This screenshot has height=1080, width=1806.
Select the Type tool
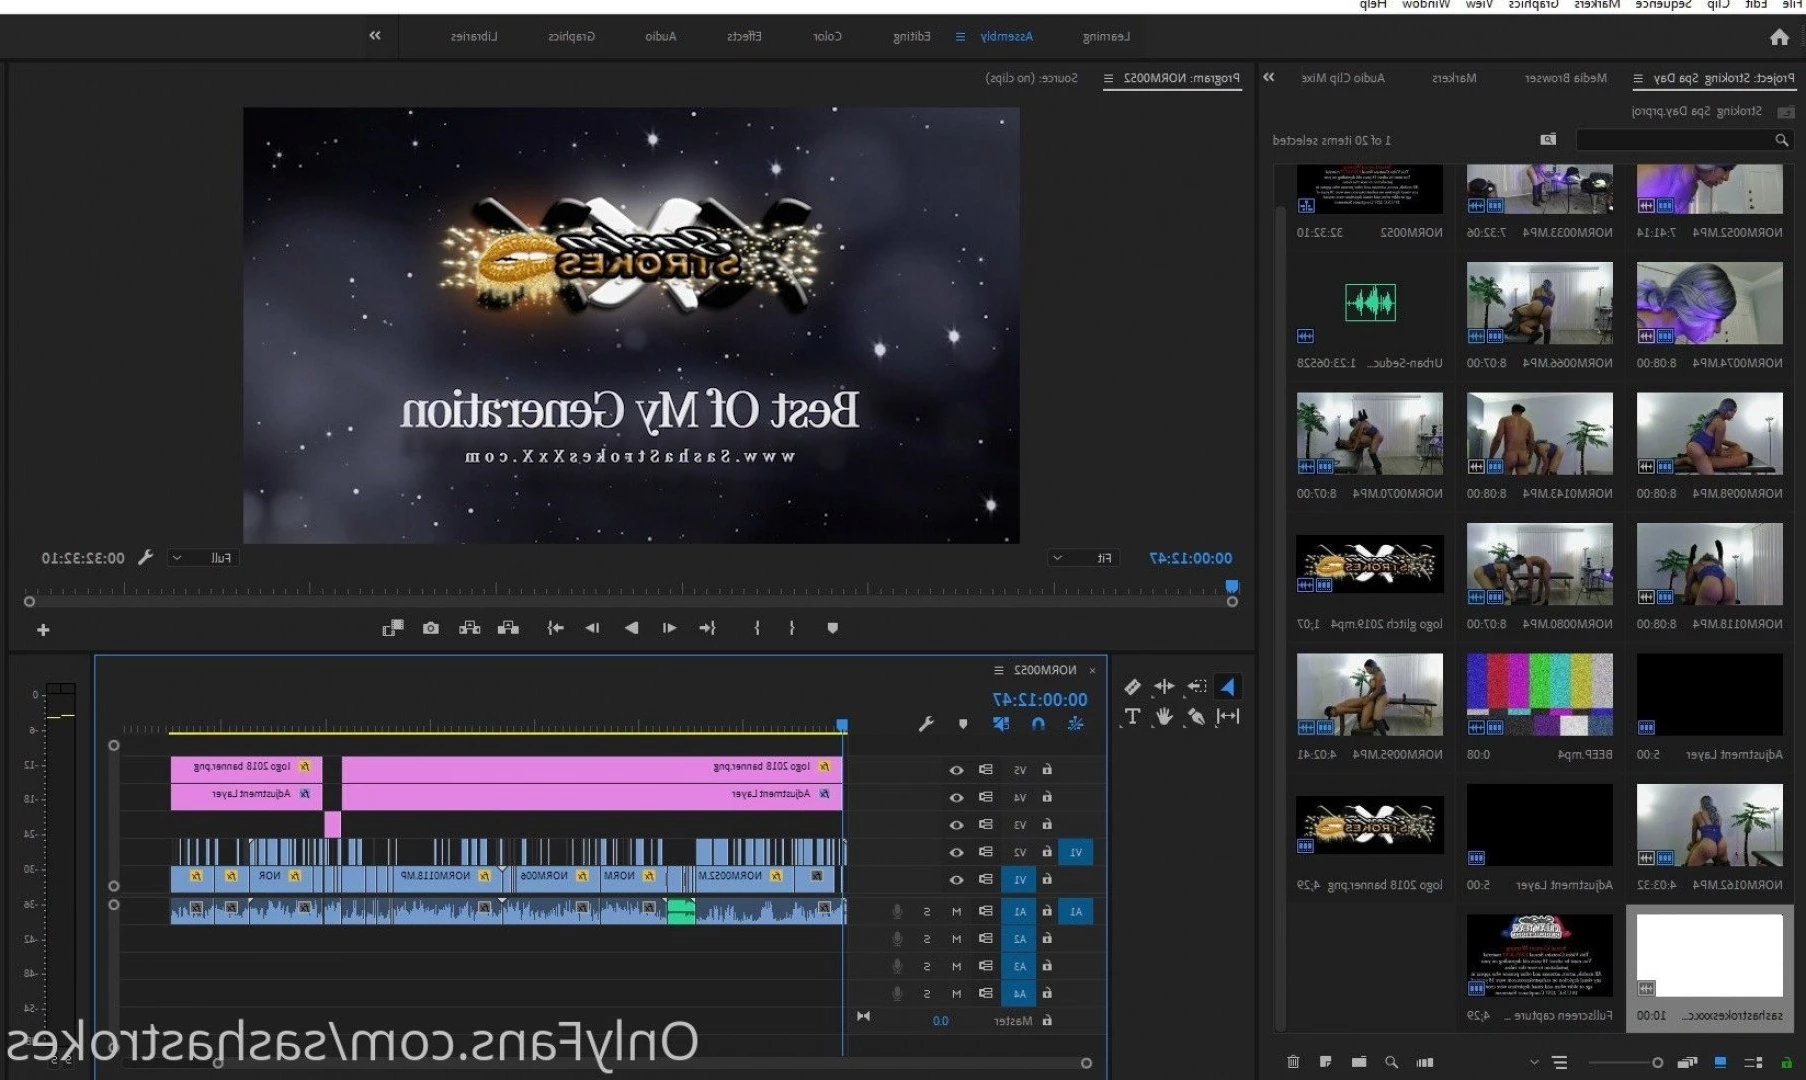pyautogui.click(x=1132, y=716)
